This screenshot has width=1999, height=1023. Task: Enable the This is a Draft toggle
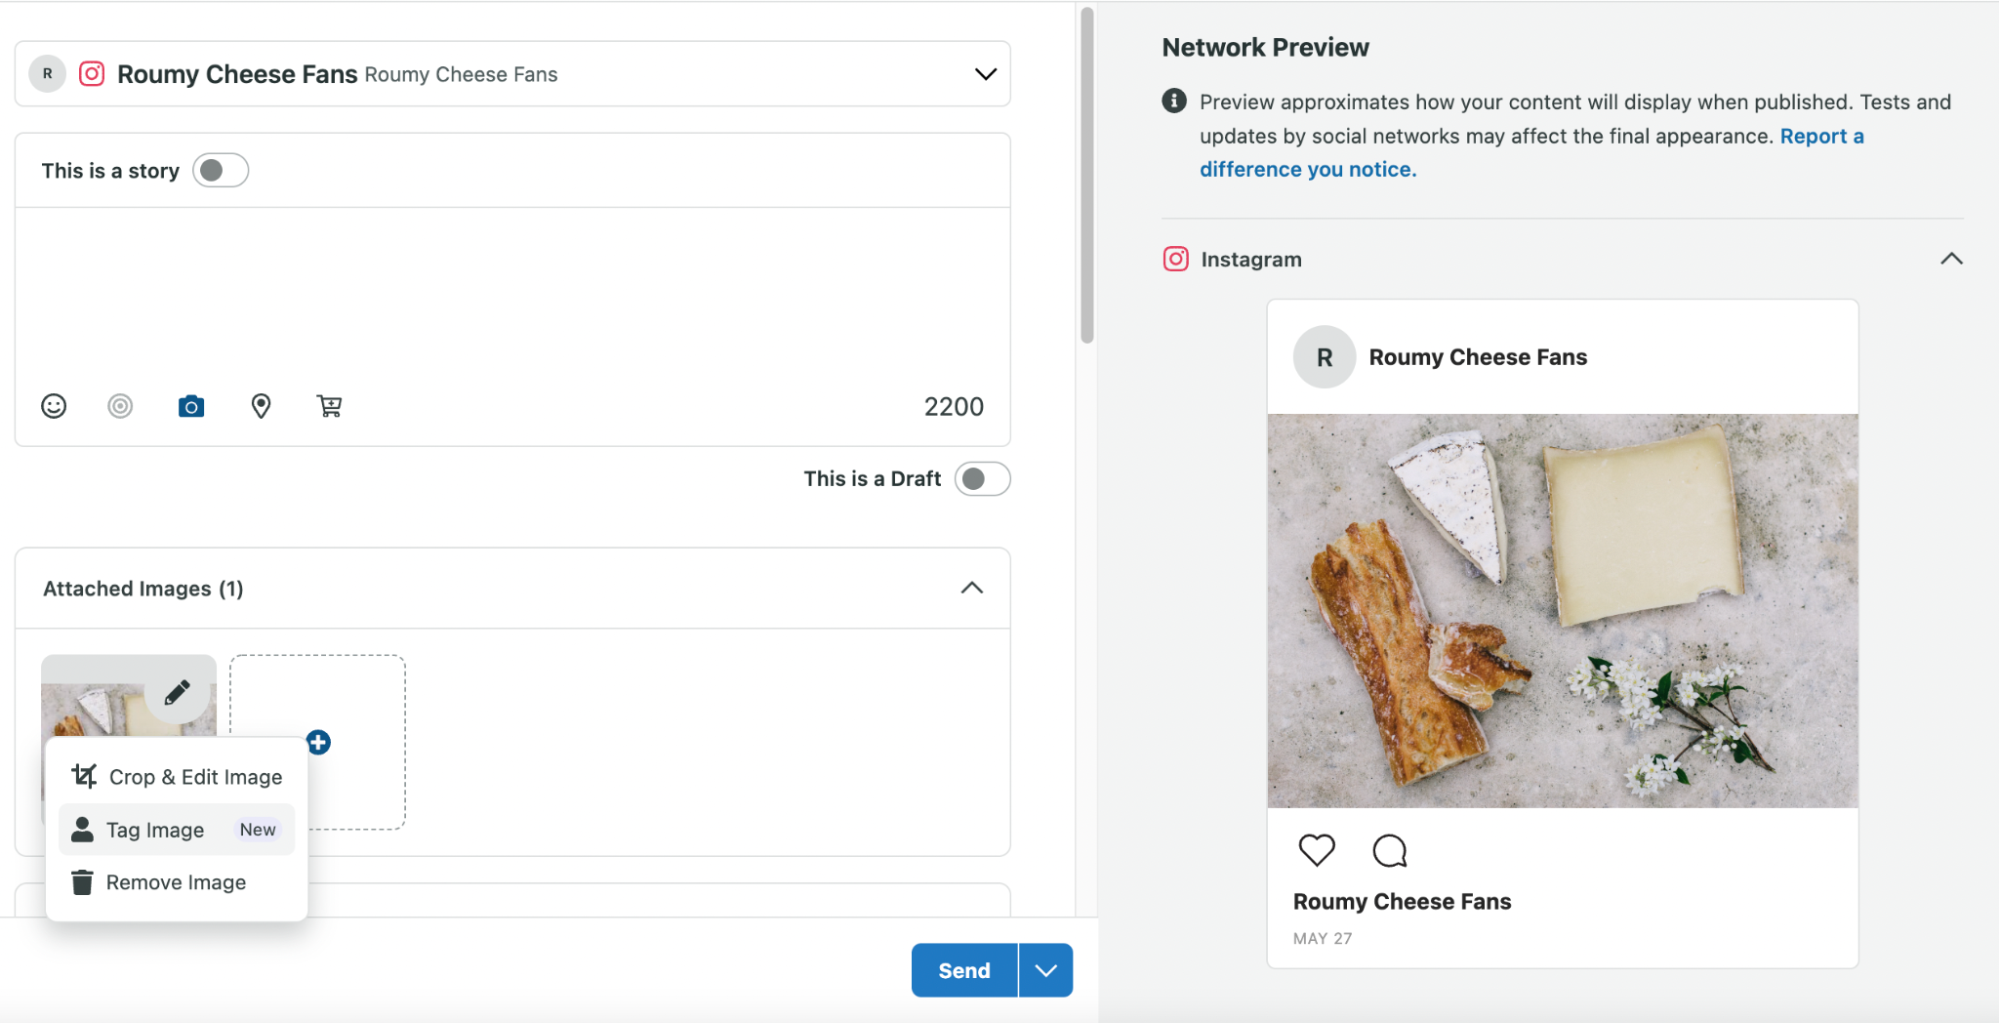(x=982, y=479)
